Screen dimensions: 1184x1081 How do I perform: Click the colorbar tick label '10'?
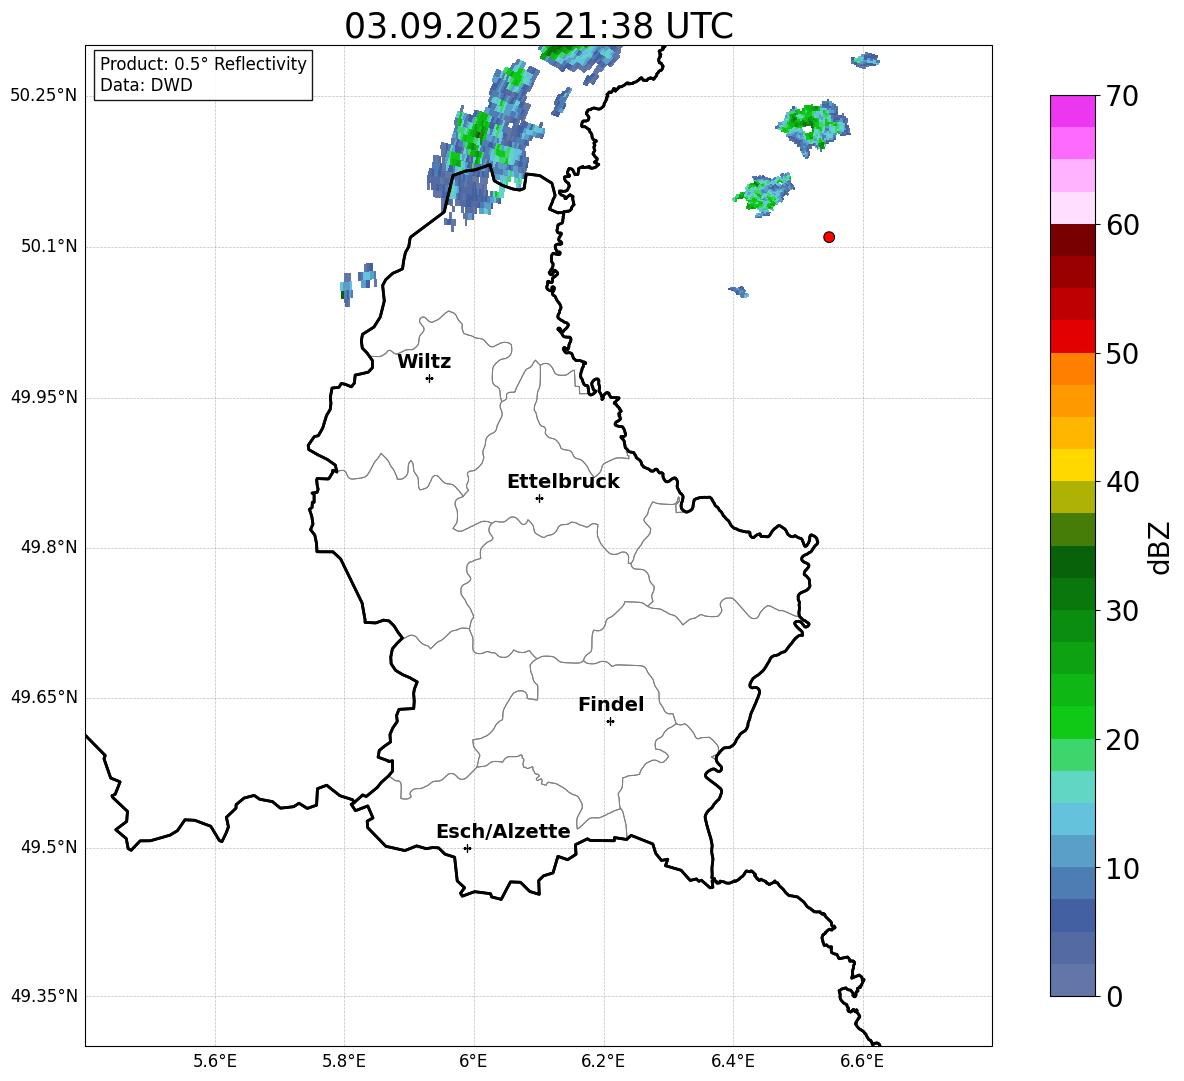click(x=1122, y=869)
